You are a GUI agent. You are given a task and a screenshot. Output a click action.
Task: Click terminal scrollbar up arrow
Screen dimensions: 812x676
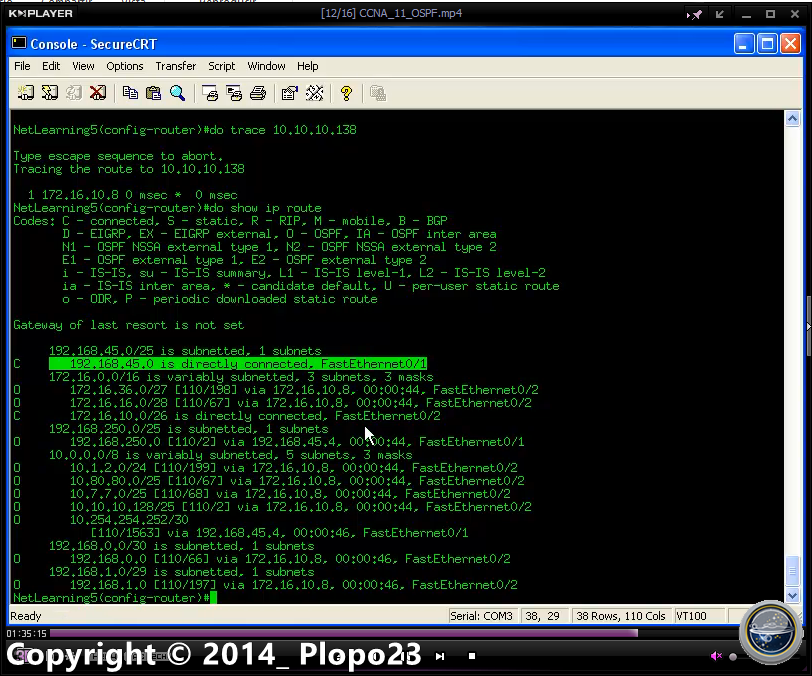[x=792, y=119]
